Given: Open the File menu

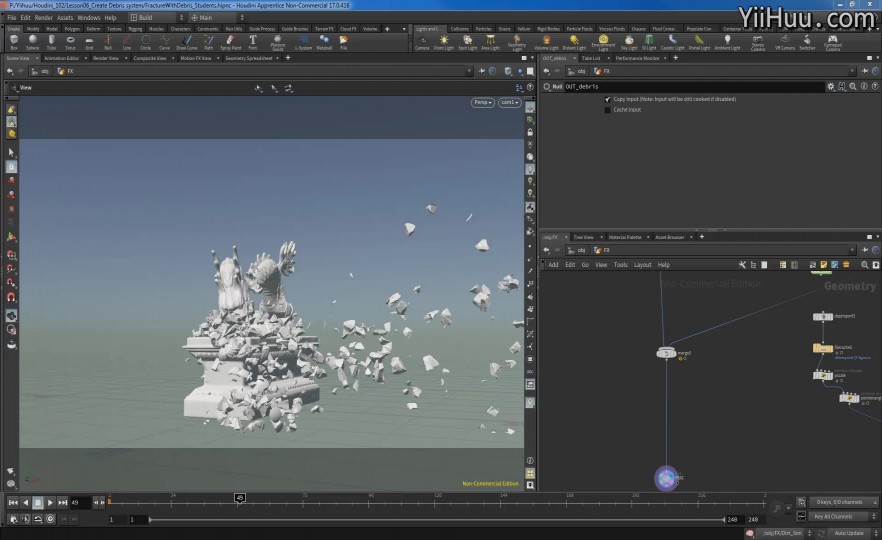Looking at the screenshot, I should [x=12, y=17].
